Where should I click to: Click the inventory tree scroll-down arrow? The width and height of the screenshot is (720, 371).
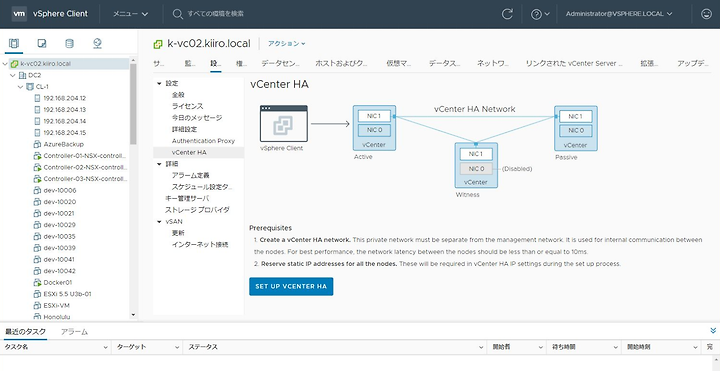pos(133,315)
